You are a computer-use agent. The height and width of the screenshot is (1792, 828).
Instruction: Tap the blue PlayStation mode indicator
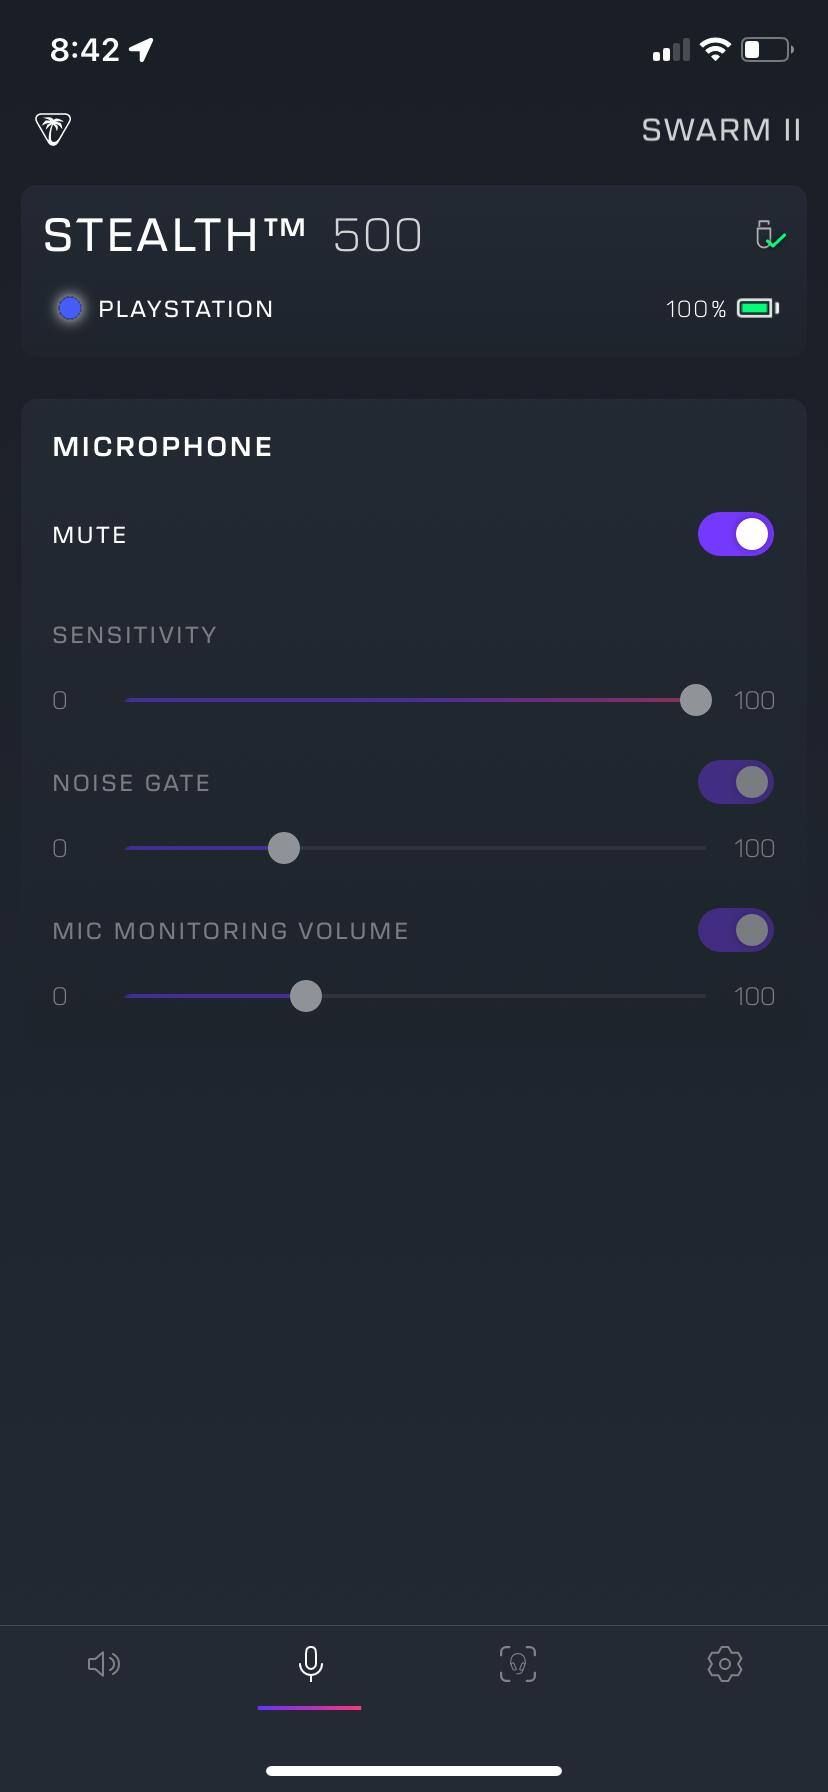point(70,308)
